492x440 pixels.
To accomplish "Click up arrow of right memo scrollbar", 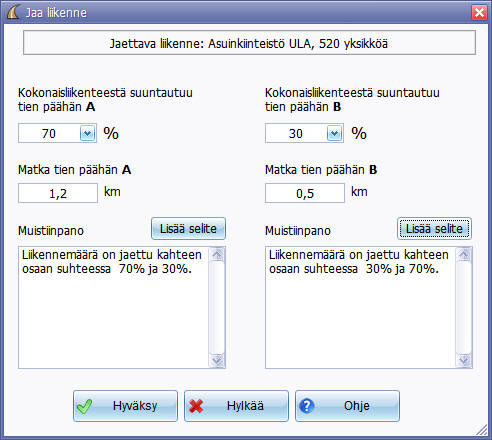I will coord(464,255).
